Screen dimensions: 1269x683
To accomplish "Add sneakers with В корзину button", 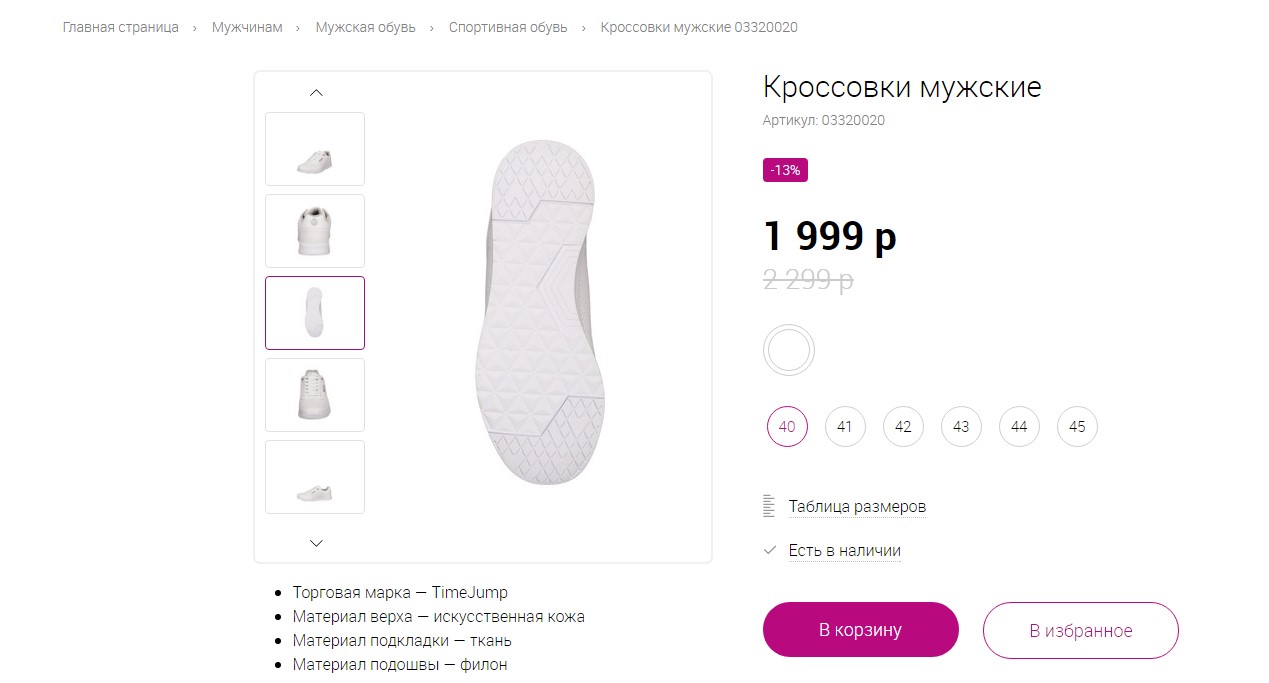I will point(860,630).
